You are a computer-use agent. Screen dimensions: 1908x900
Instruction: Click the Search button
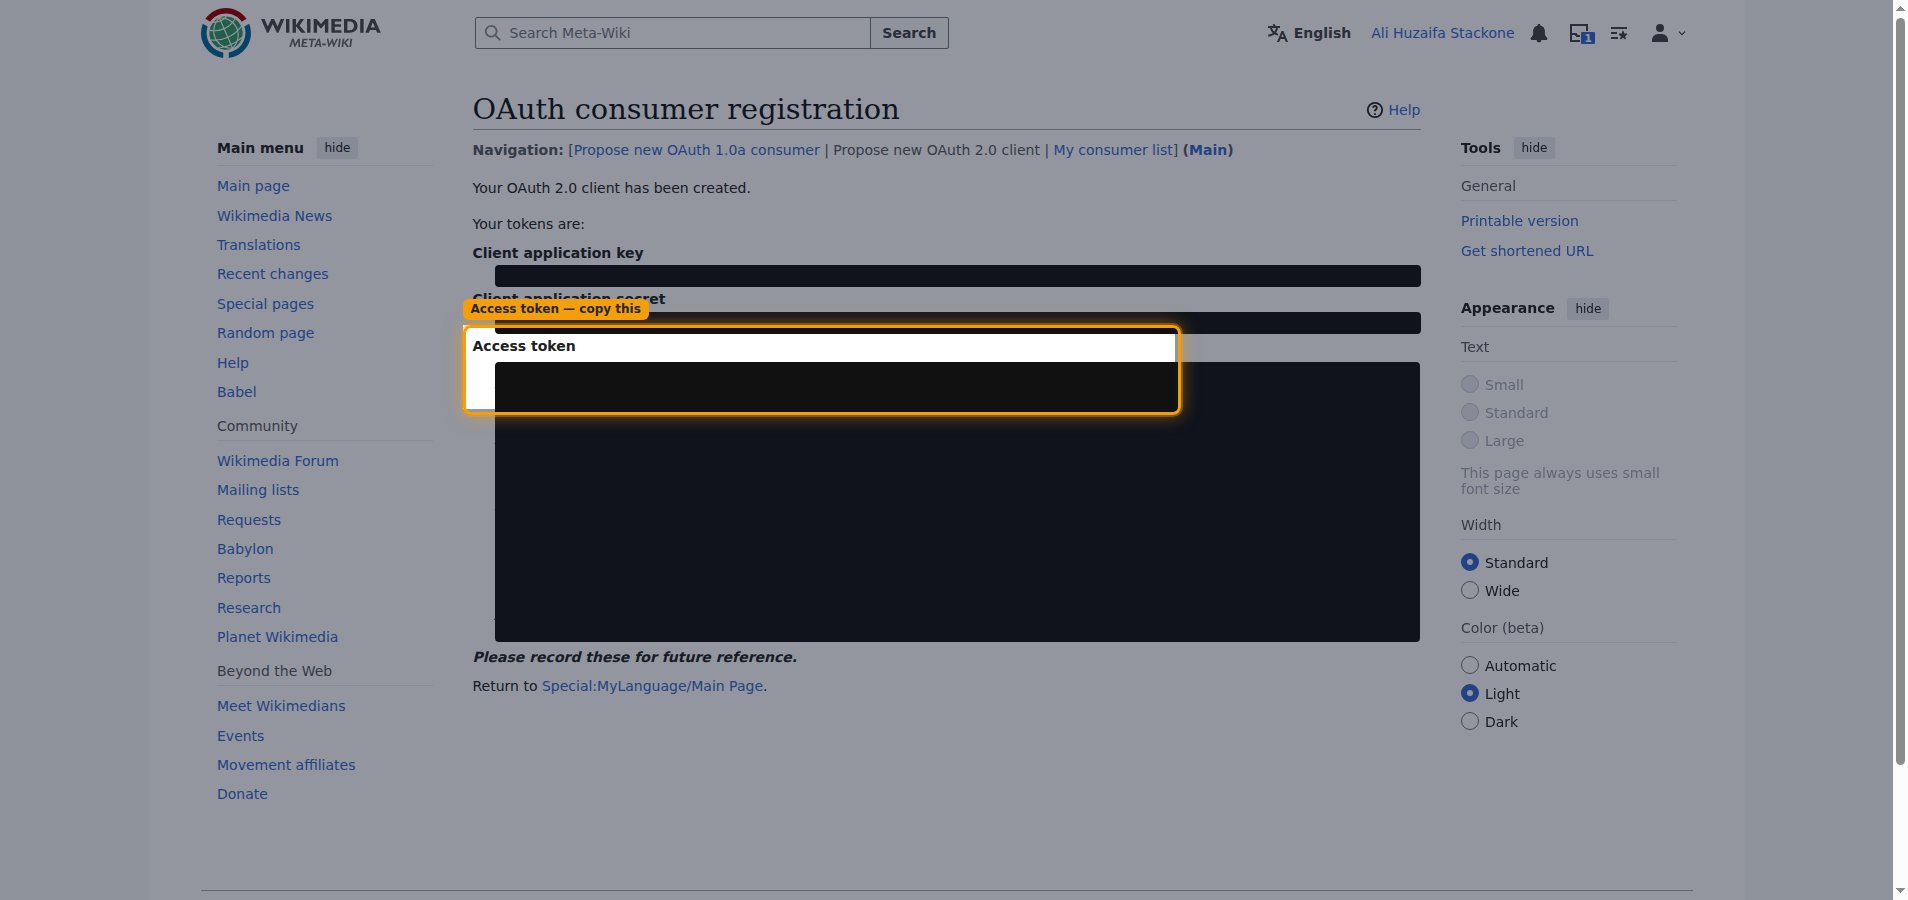point(909,33)
